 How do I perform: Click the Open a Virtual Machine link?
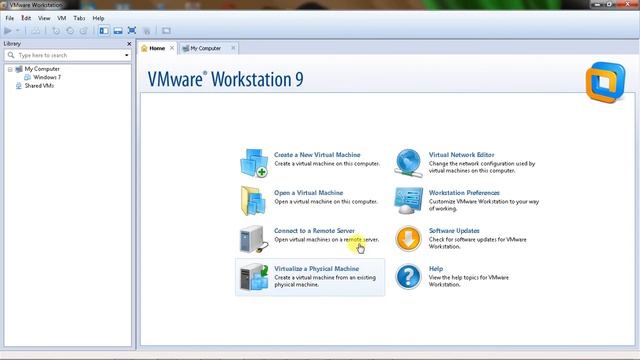pyautogui.click(x=309, y=193)
